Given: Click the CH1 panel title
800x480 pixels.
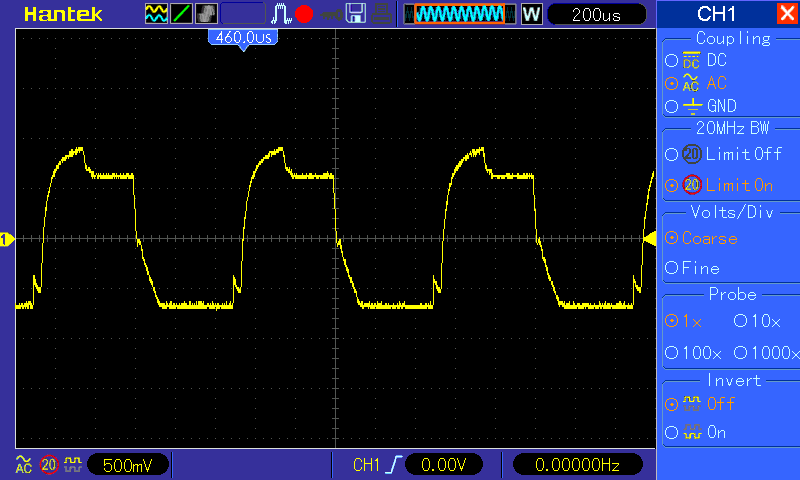Looking at the screenshot, I should click(717, 14).
